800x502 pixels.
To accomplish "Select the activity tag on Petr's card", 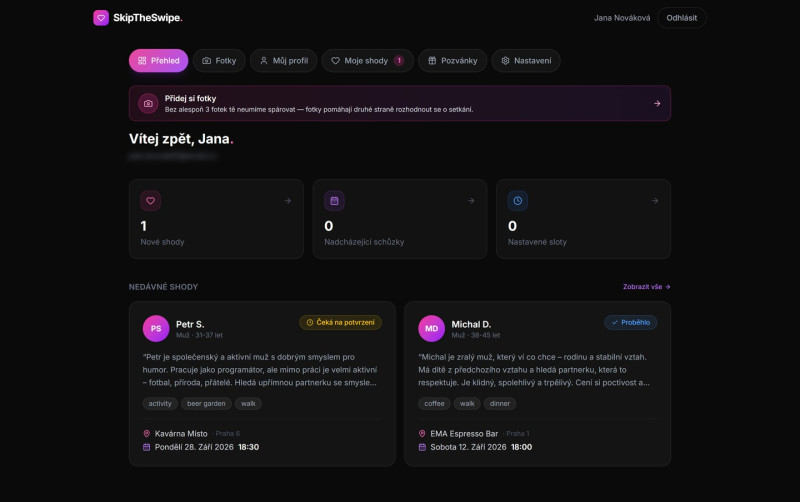I will [x=160, y=404].
